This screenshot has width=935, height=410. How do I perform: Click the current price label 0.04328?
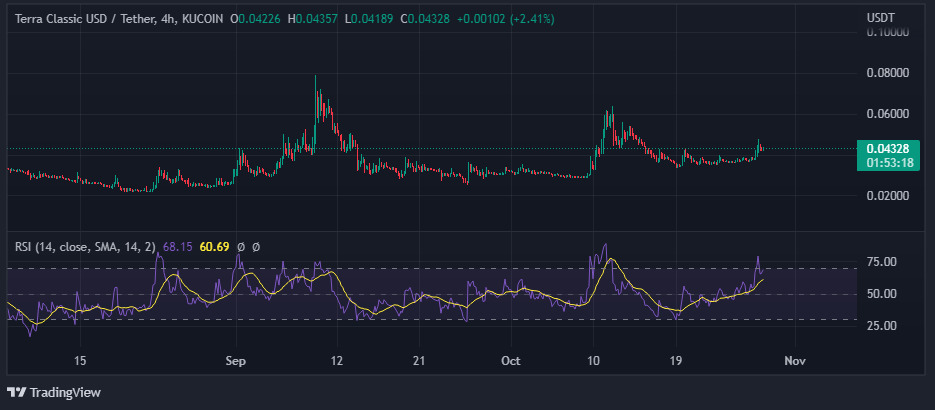pos(887,148)
